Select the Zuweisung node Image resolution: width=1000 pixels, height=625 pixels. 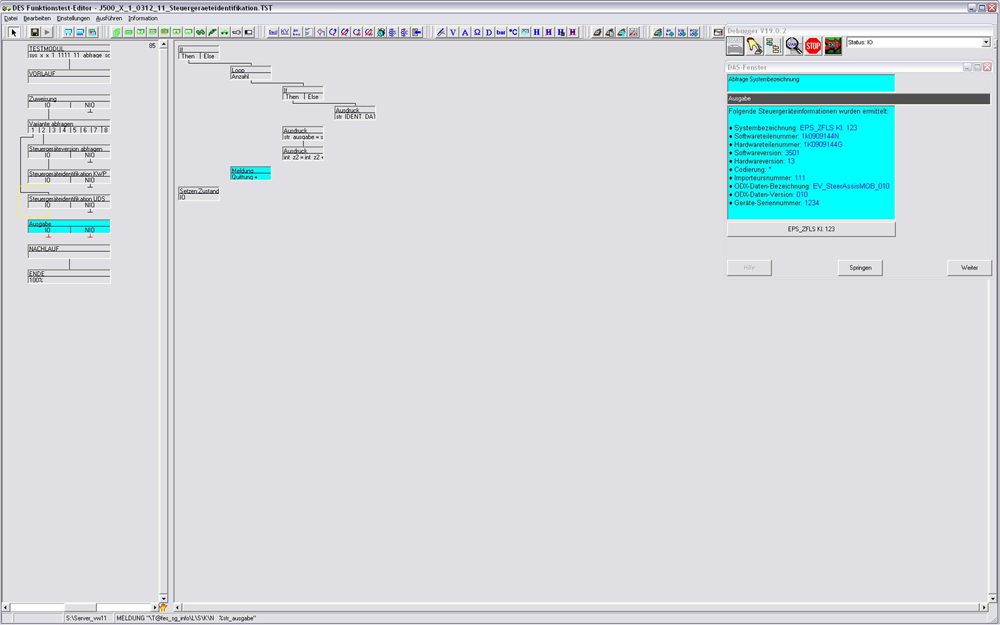[69, 102]
